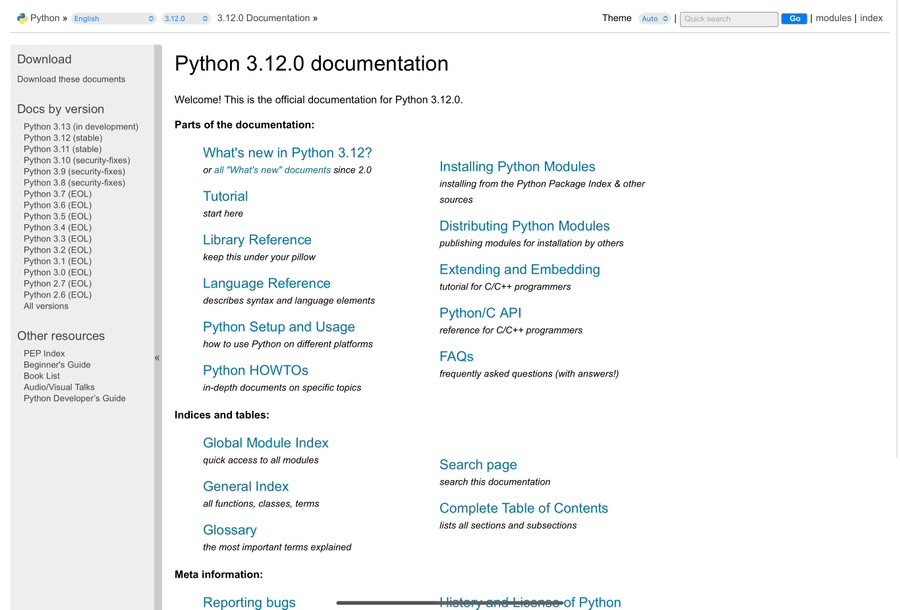Open Python 2.7 (EOL) docs

tap(57, 283)
